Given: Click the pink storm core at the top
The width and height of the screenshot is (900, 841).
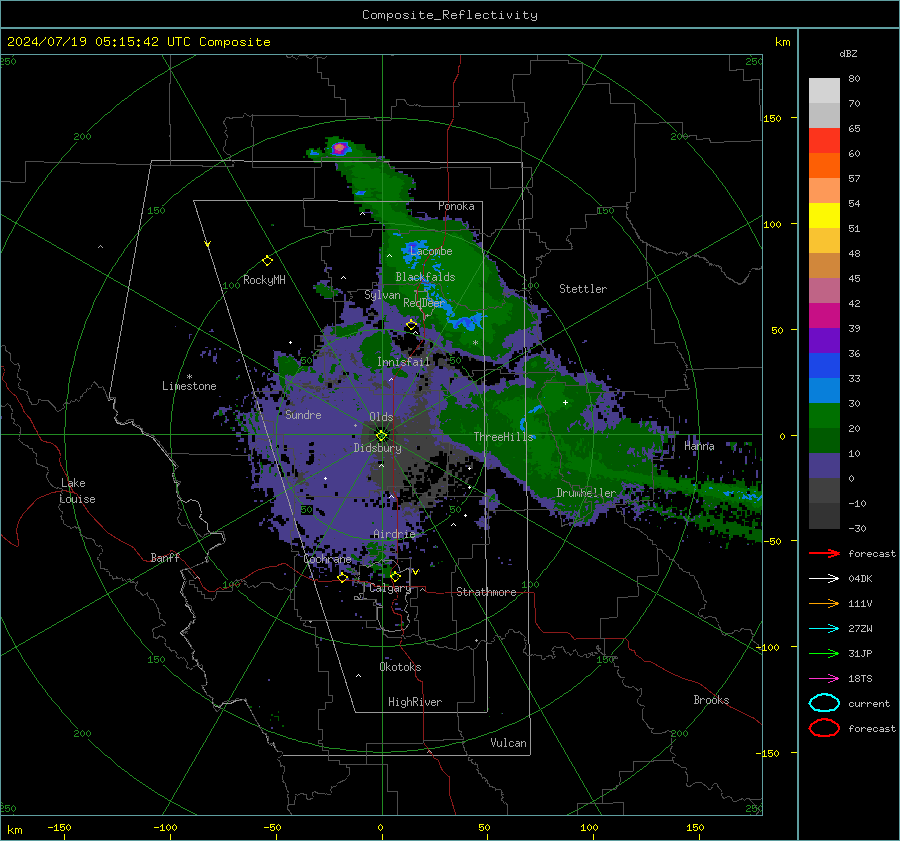Looking at the screenshot, I should pyautogui.click(x=340, y=148).
